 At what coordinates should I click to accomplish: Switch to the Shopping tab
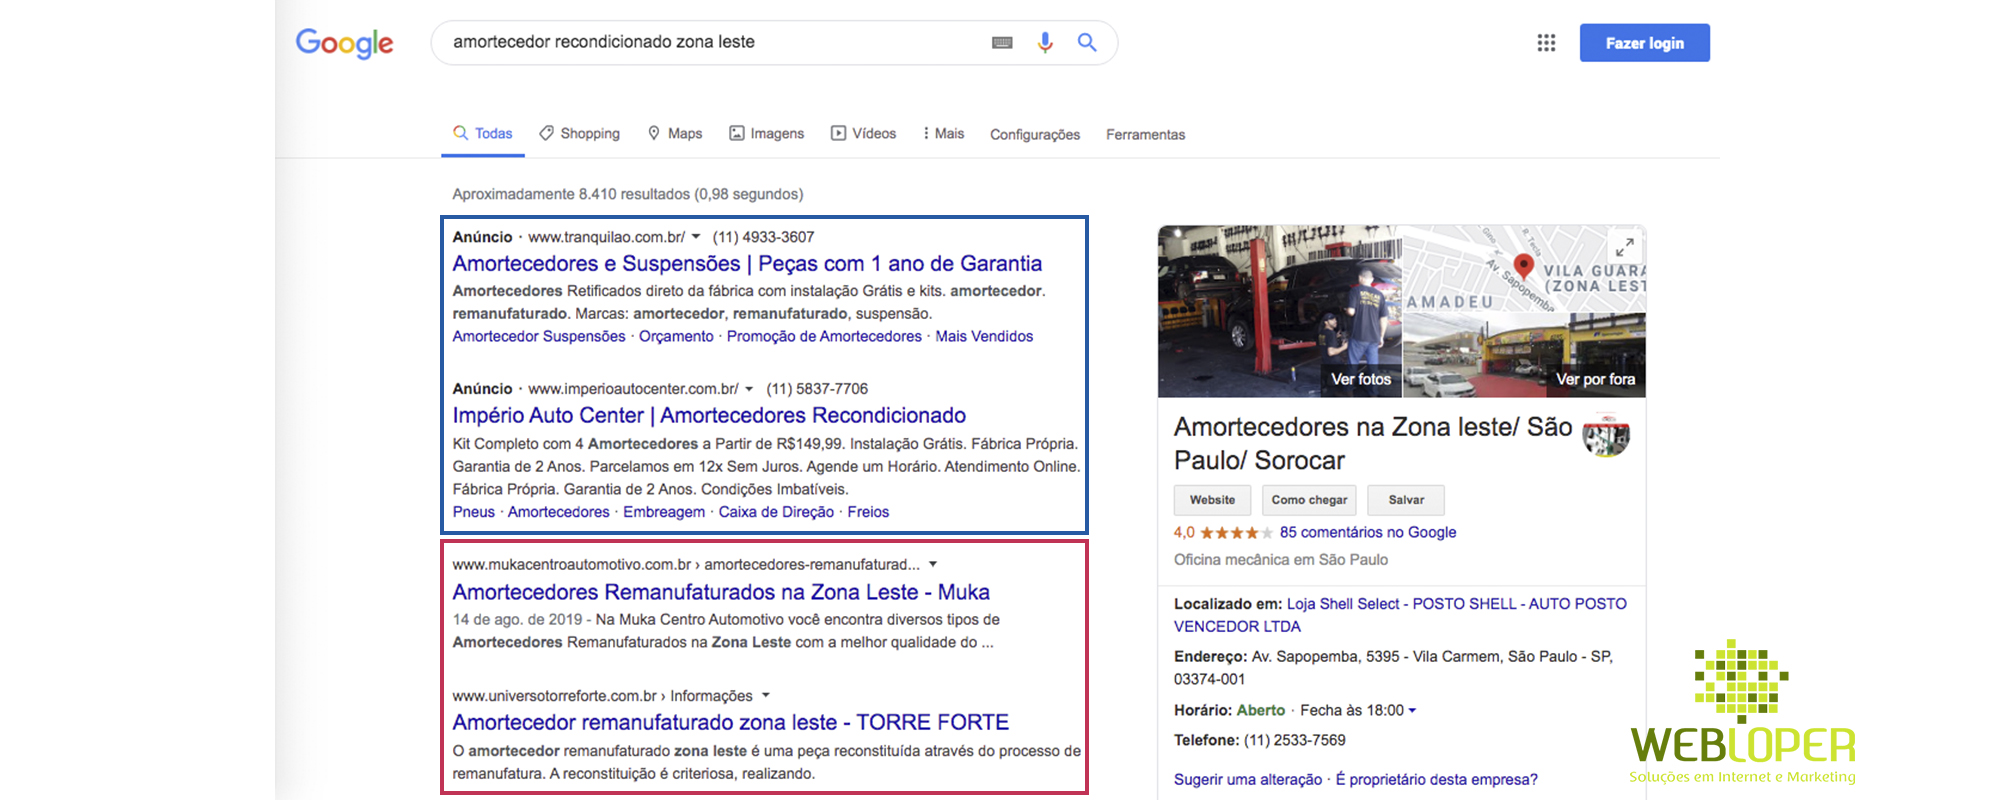(x=579, y=133)
